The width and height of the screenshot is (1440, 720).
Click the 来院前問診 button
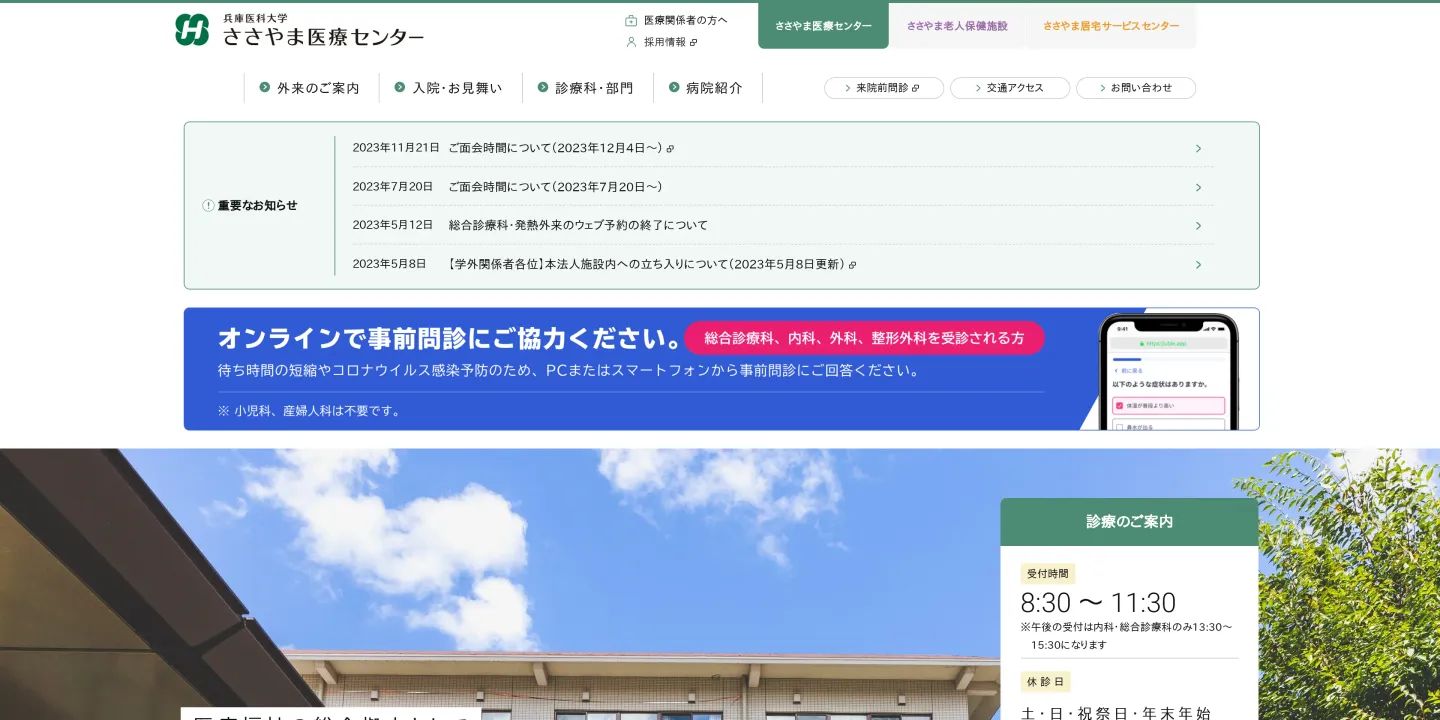884,88
